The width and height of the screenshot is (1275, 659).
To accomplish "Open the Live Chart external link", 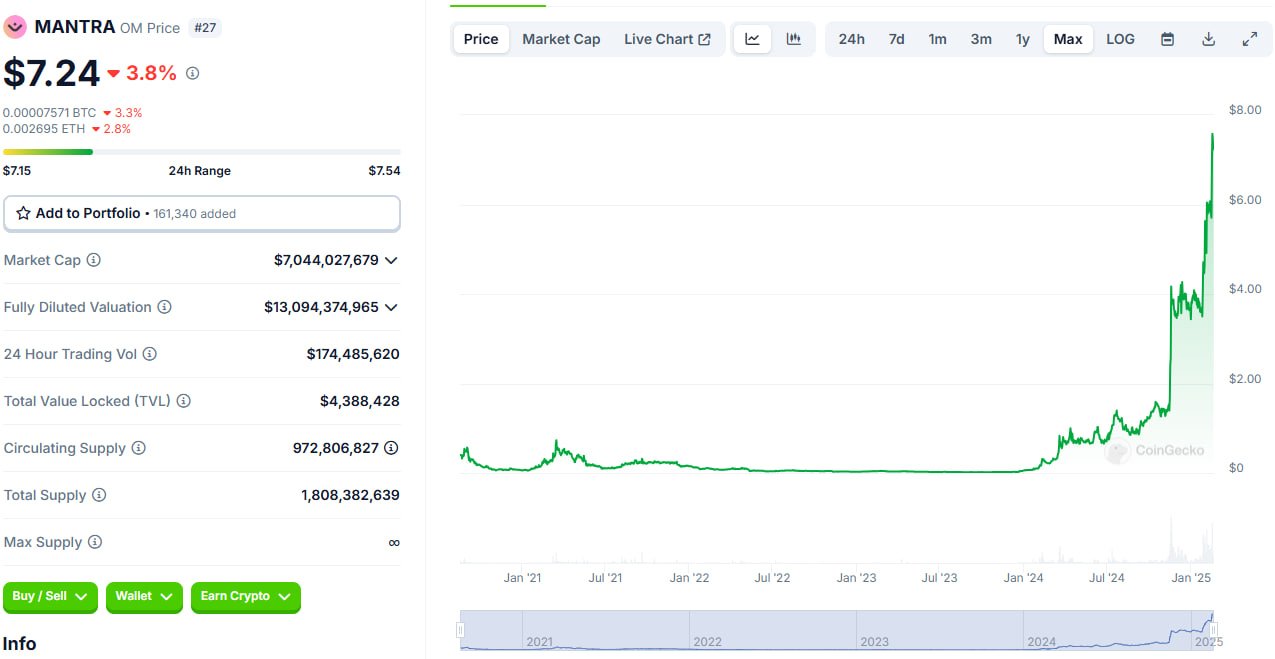I will [668, 39].
